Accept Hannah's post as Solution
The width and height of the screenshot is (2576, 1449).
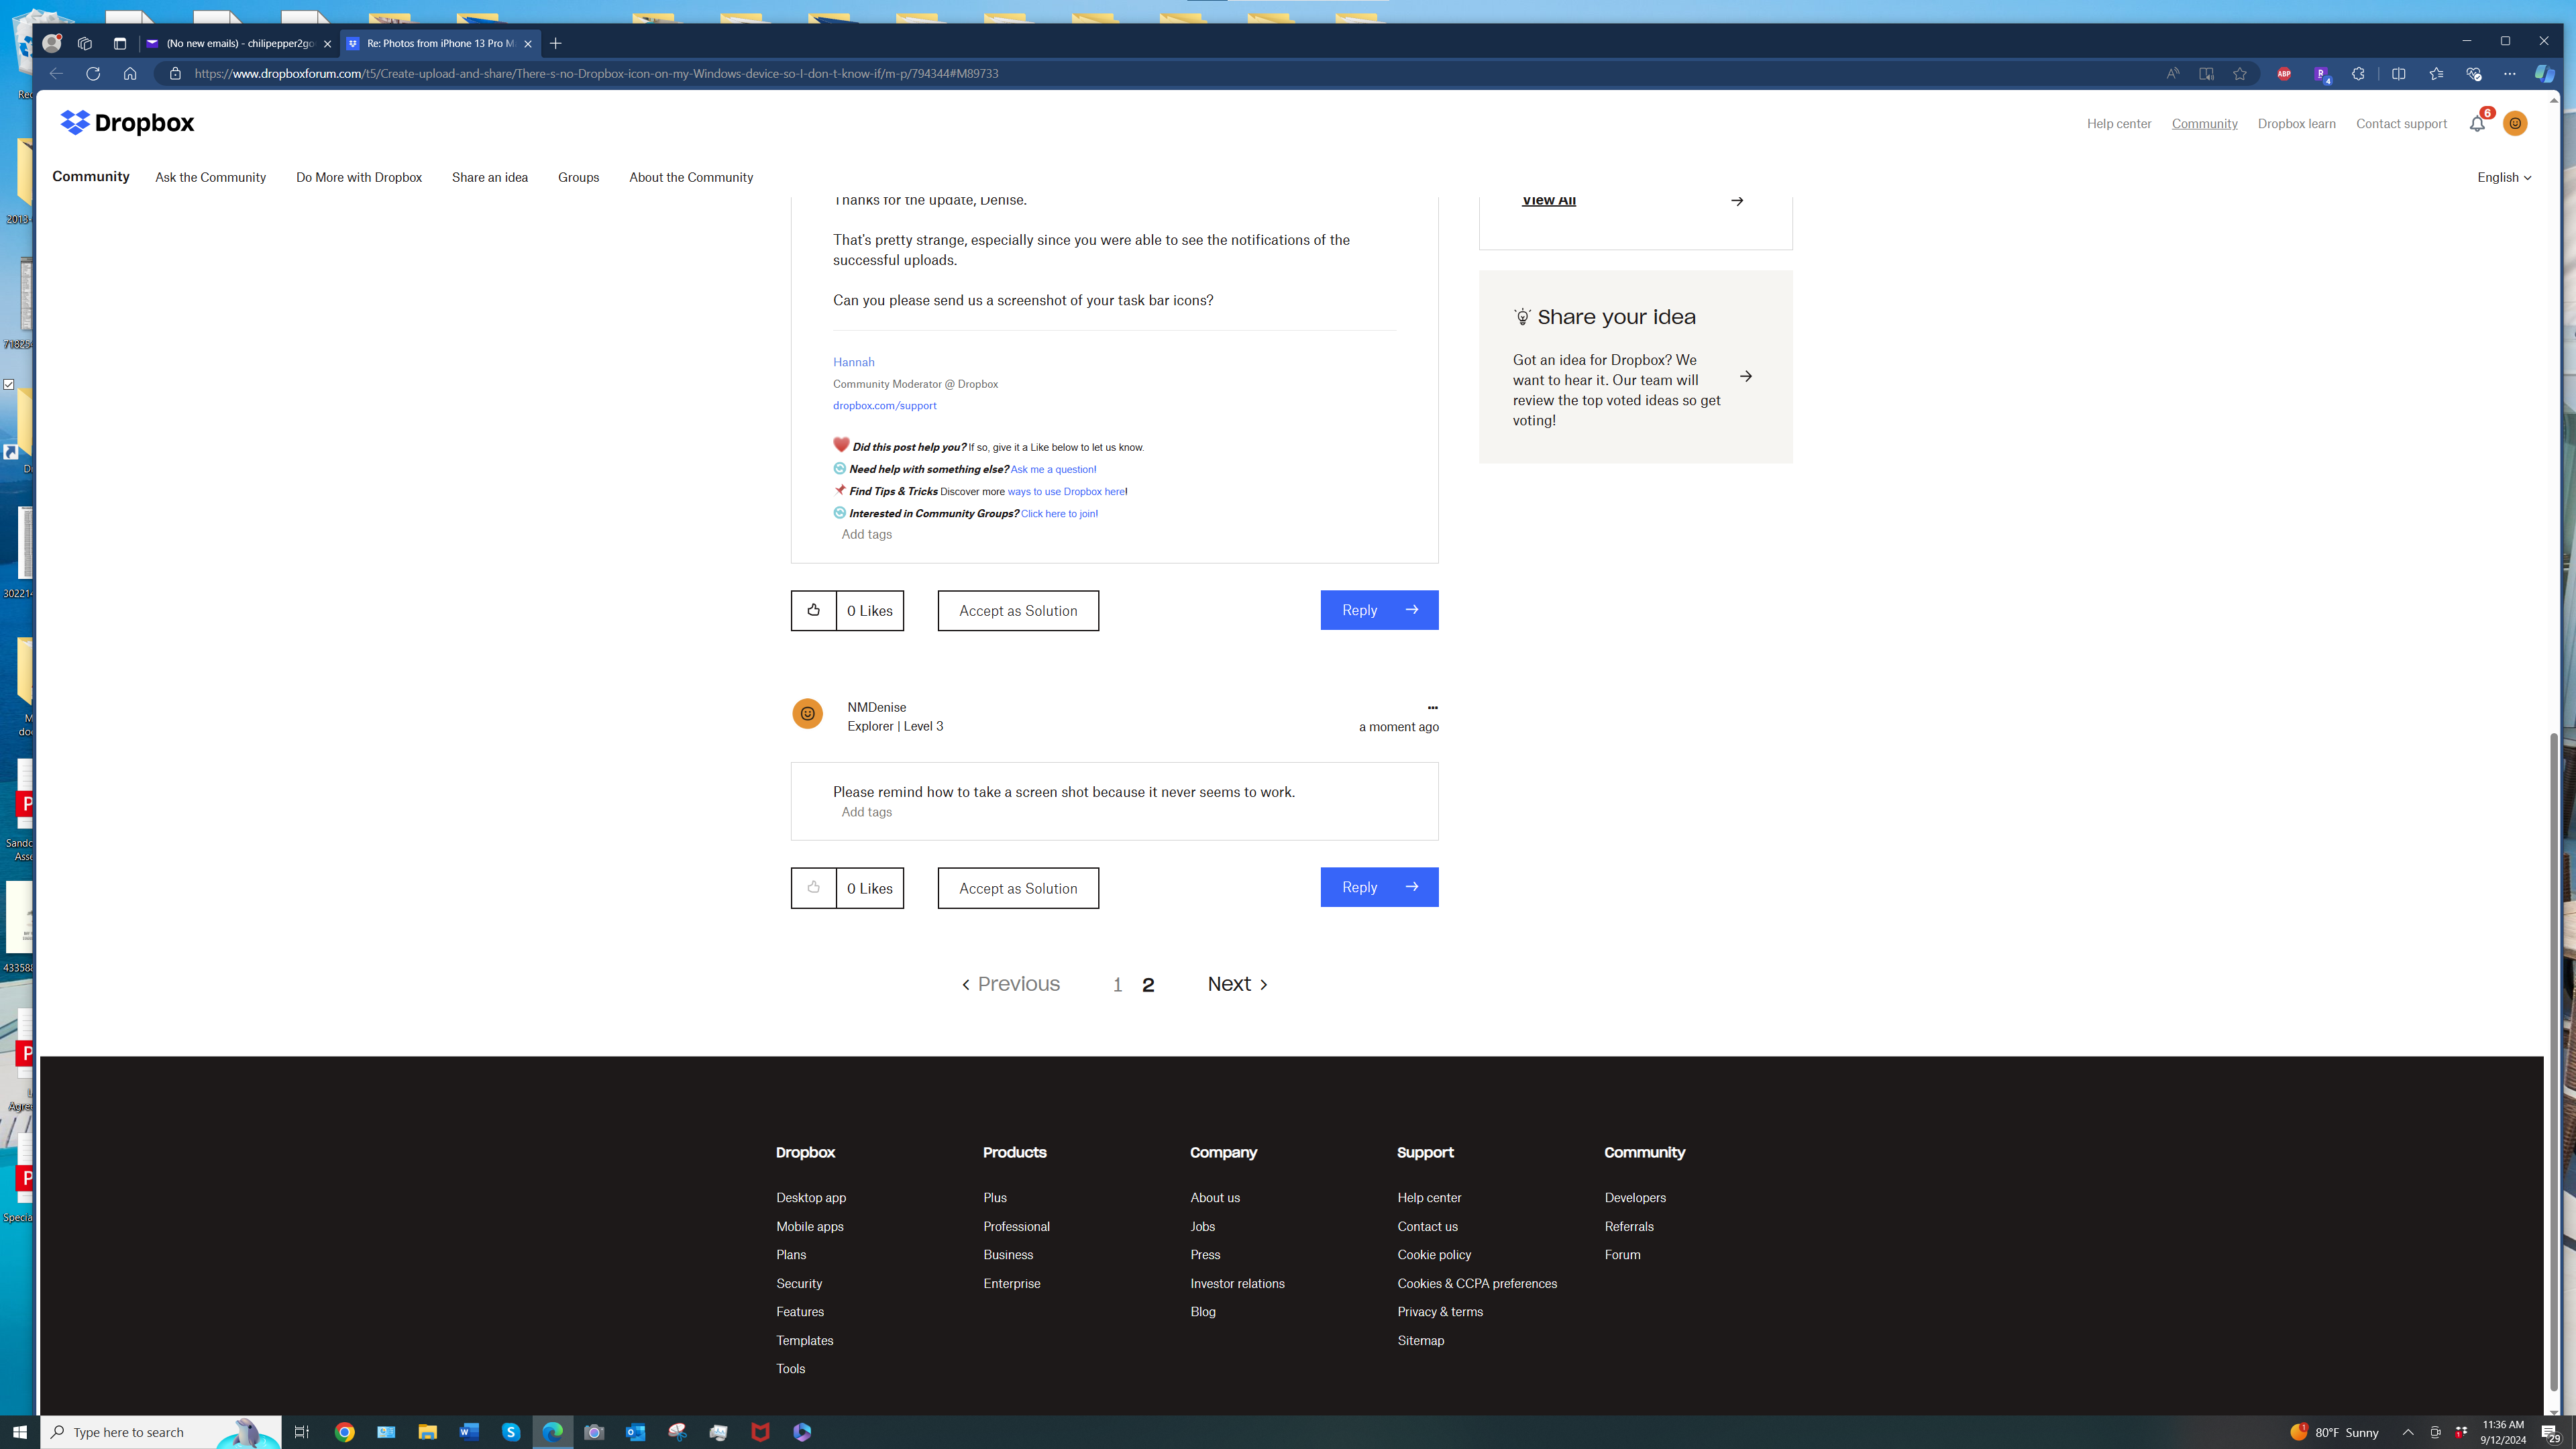[x=1017, y=610]
